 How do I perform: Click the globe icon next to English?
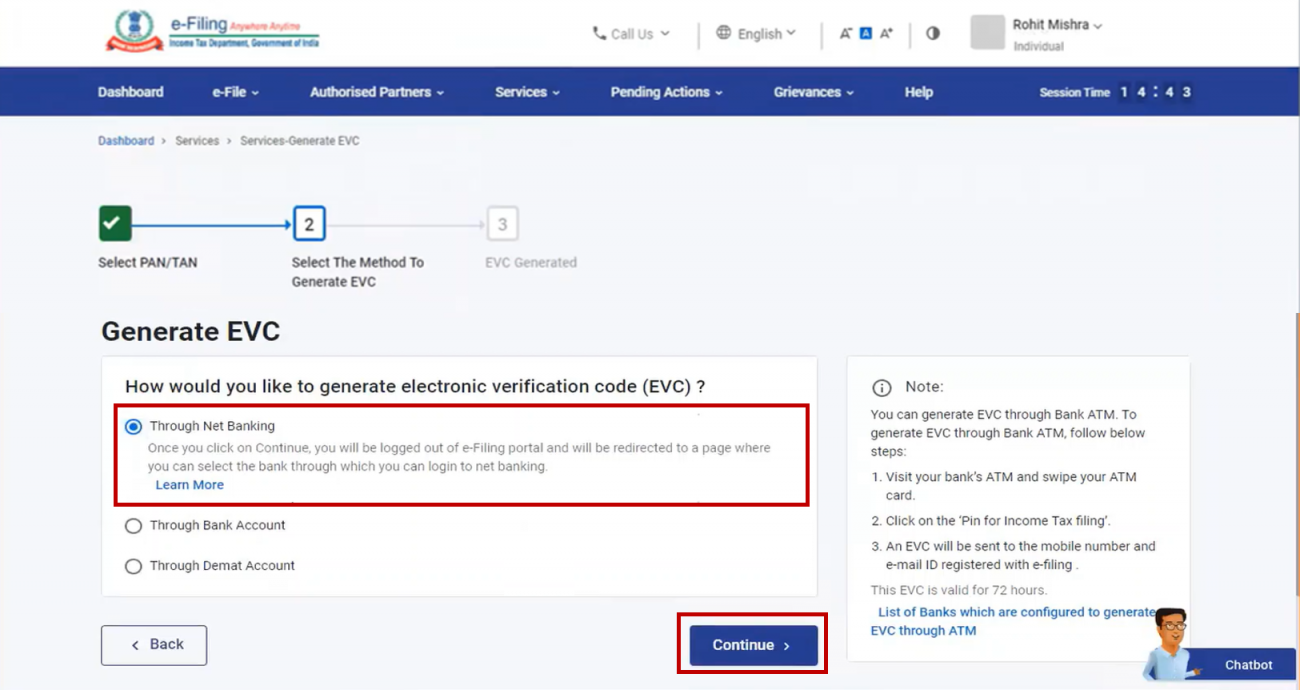point(723,33)
